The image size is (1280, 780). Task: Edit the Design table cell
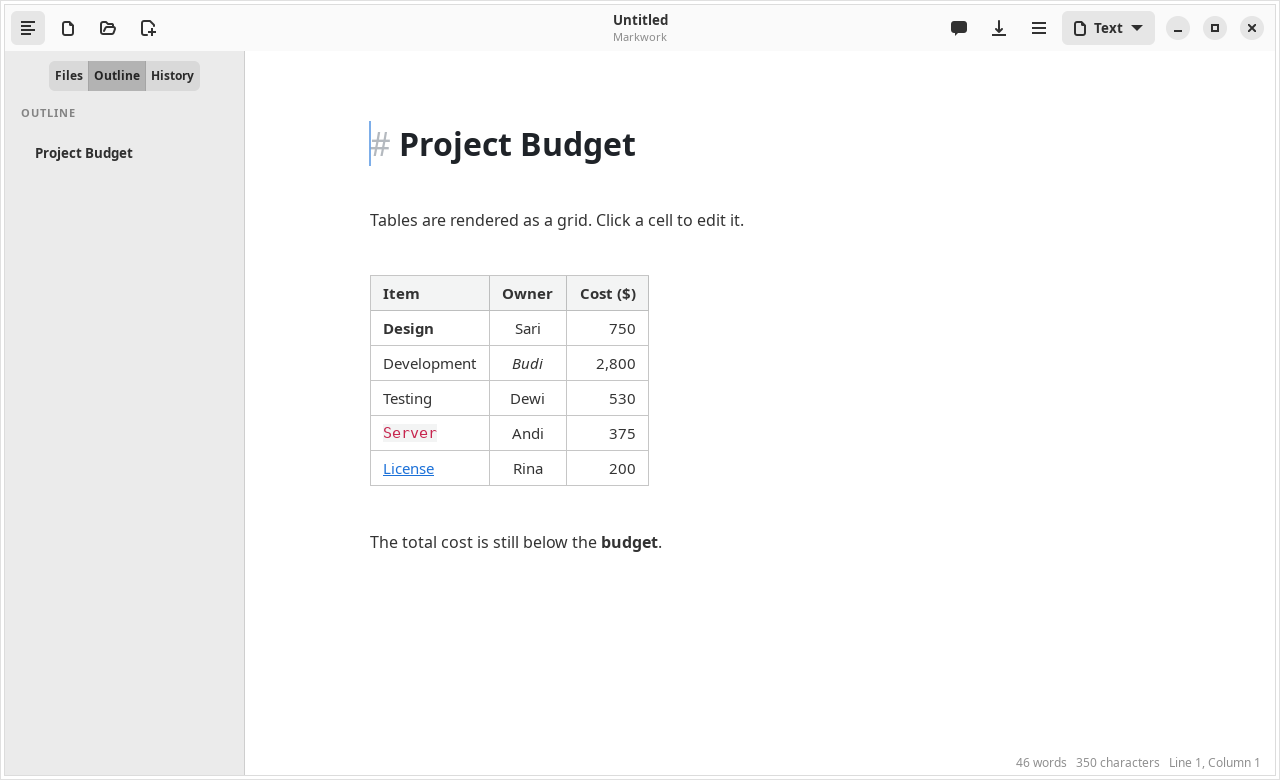click(430, 328)
